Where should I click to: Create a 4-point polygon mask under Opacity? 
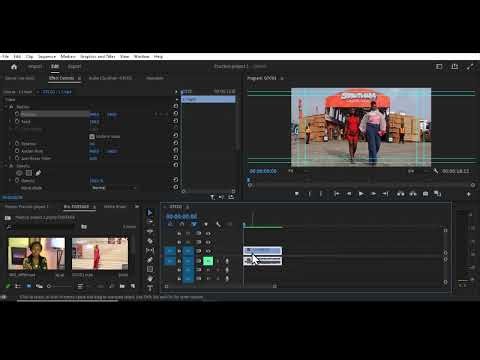pos(29,173)
